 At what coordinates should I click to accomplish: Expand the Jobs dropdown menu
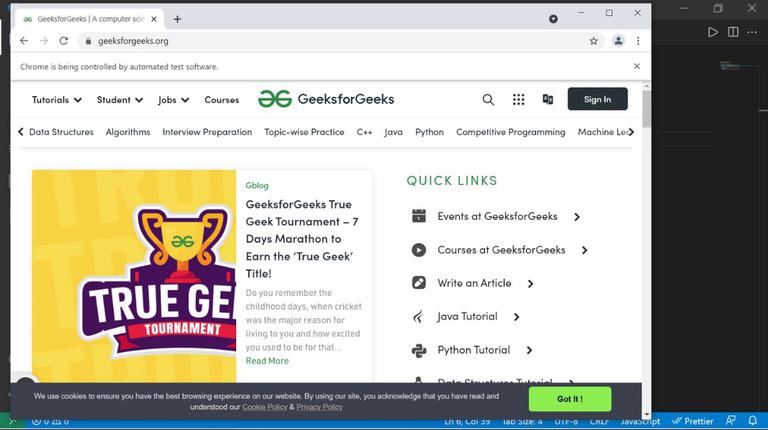(173, 100)
